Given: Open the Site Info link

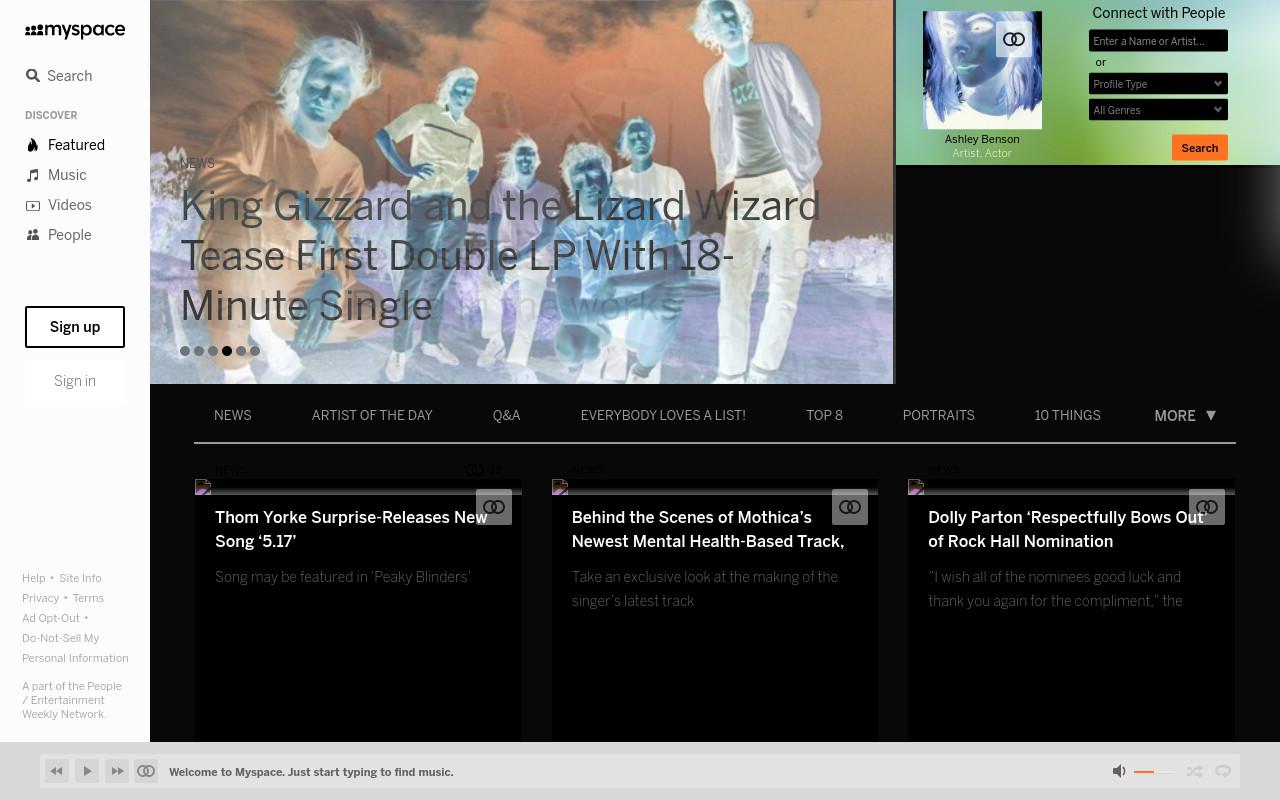Looking at the screenshot, I should pos(80,578).
